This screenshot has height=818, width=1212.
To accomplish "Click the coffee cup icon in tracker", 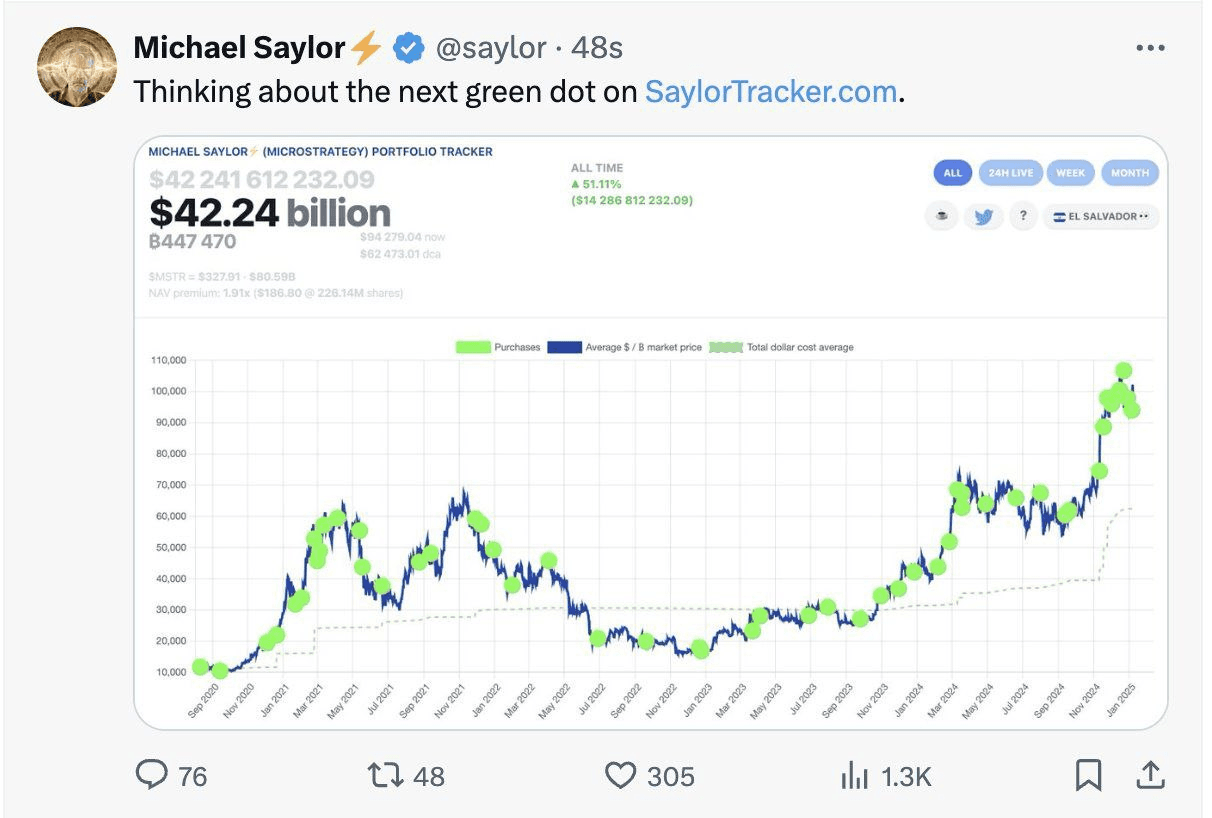I will (941, 216).
